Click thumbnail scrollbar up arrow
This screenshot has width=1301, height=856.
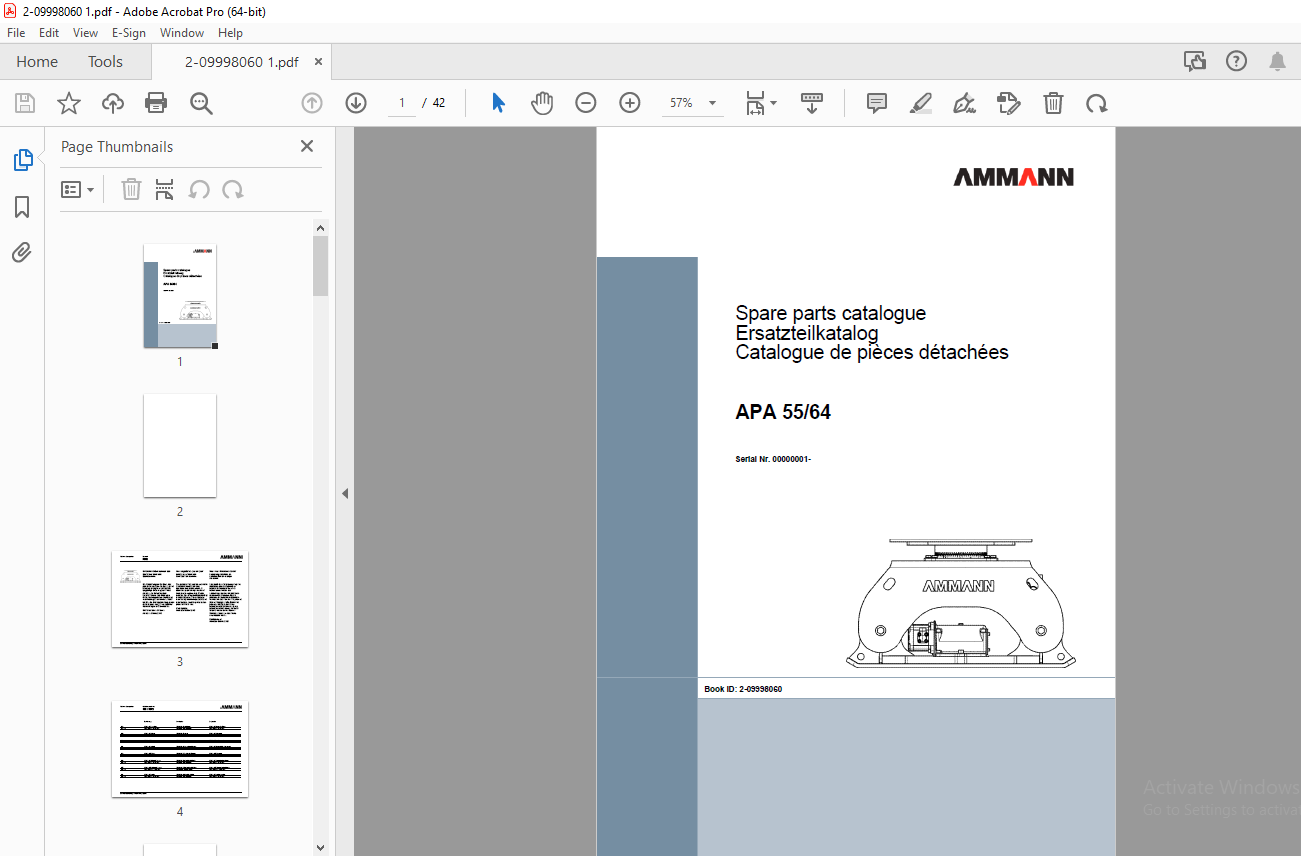click(320, 228)
